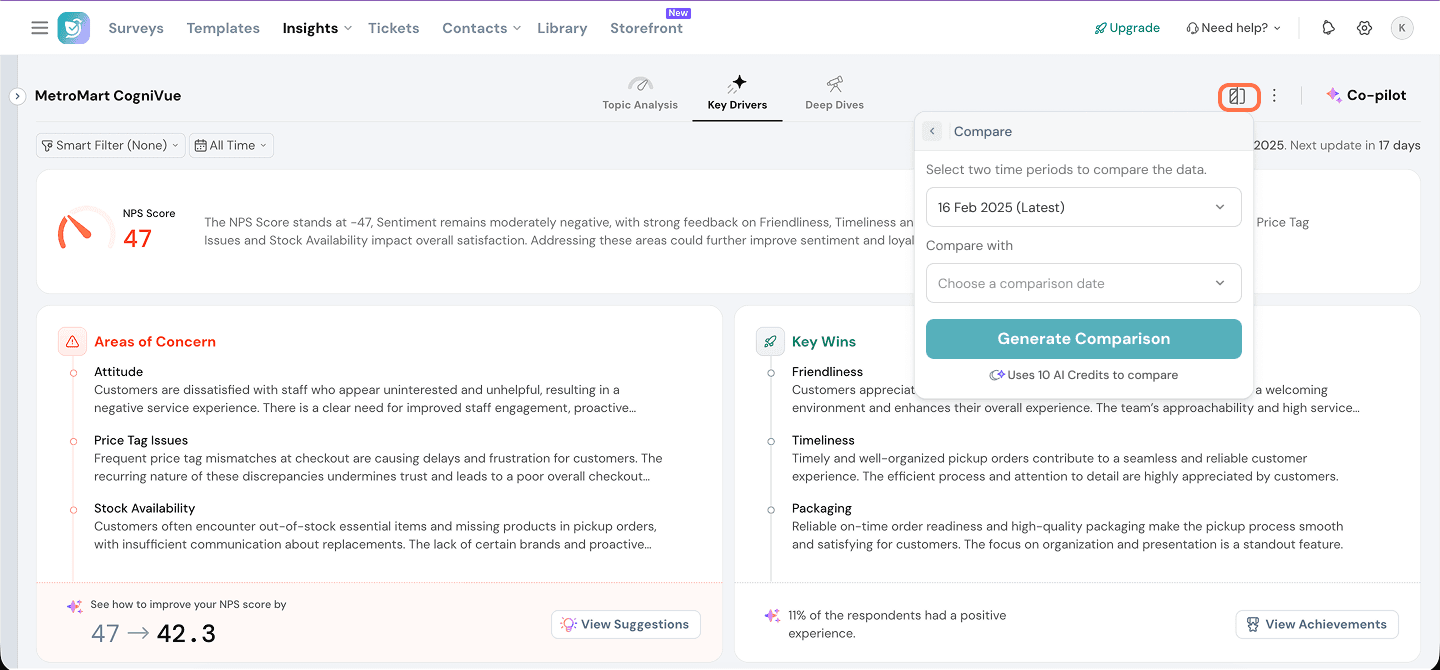The width and height of the screenshot is (1440, 670).
Task: Click the View Achievements button
Action: pos(1317,624)
